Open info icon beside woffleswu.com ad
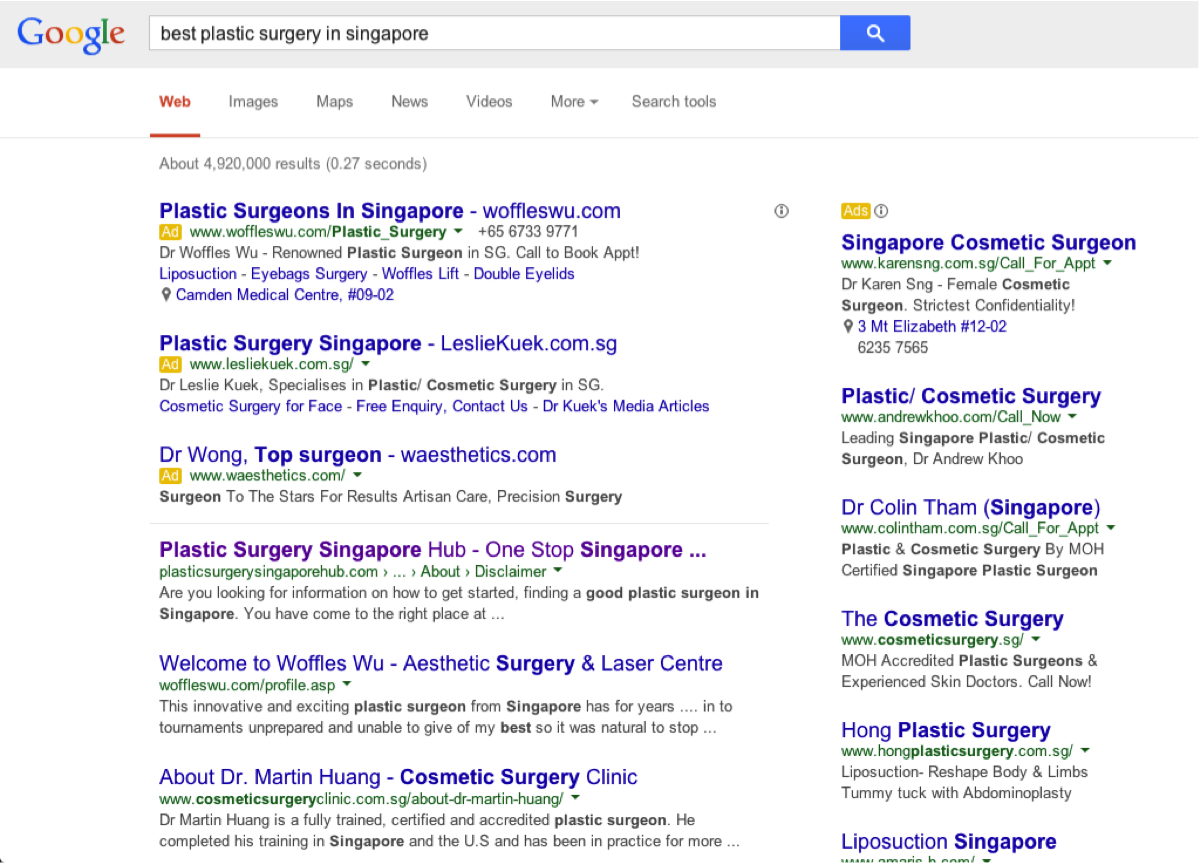 781,211
